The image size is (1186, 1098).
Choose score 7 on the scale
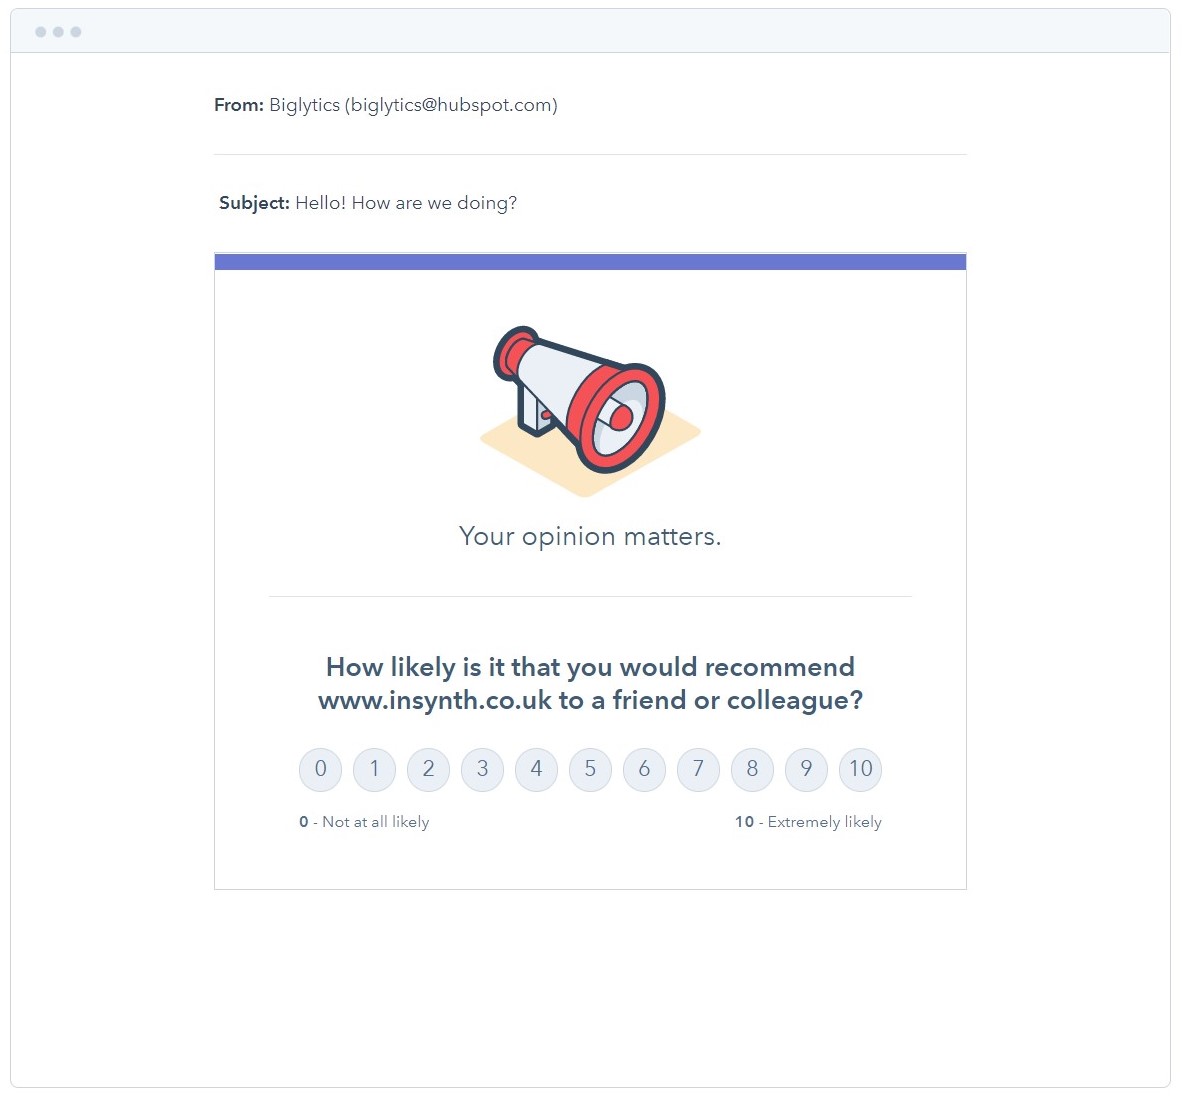(x=698, y=770)
